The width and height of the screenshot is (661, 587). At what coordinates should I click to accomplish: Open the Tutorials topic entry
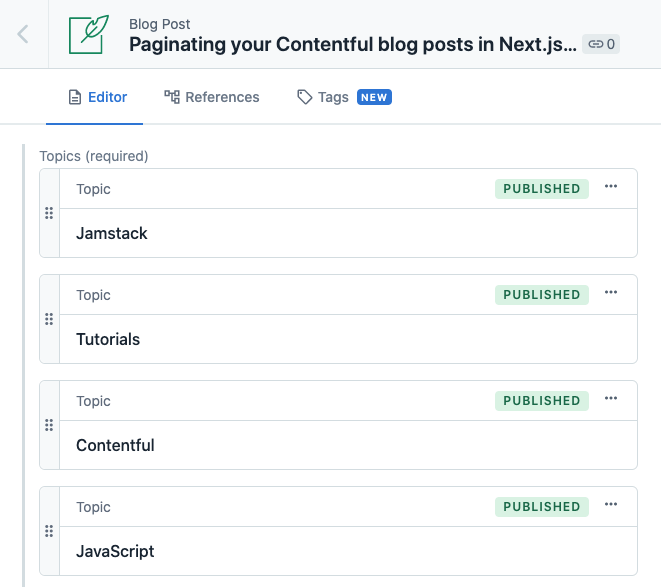108,339
